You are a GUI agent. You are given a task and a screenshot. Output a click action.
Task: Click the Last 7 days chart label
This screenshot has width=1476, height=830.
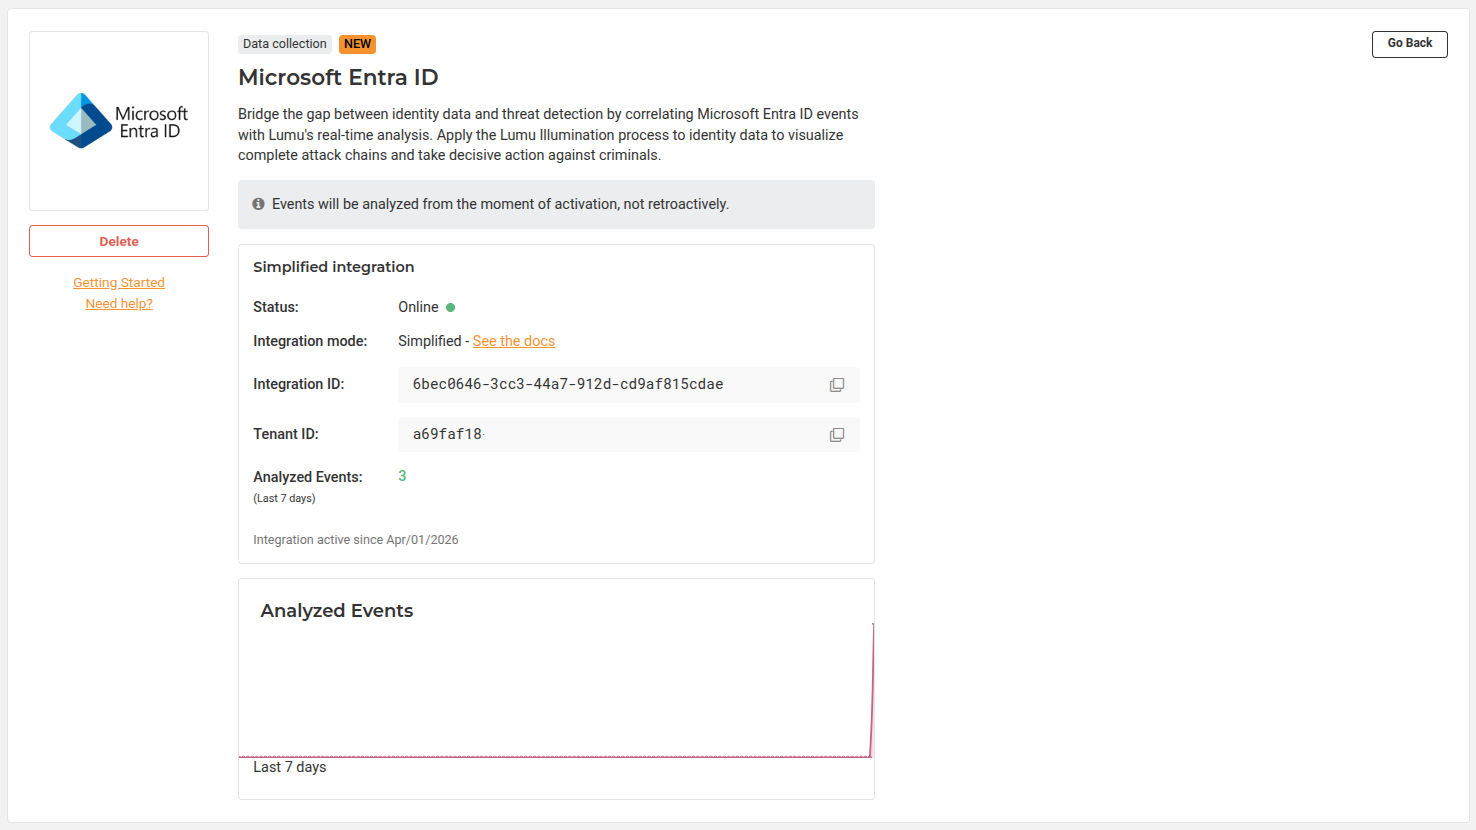click(289, 767)
